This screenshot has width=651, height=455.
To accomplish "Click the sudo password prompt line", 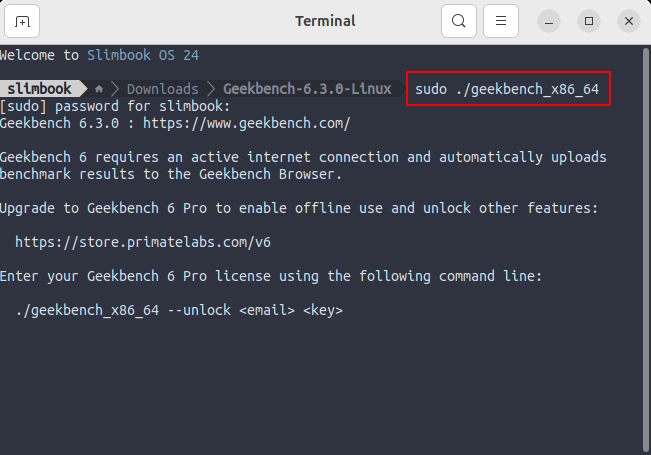I will click(116, 106).
